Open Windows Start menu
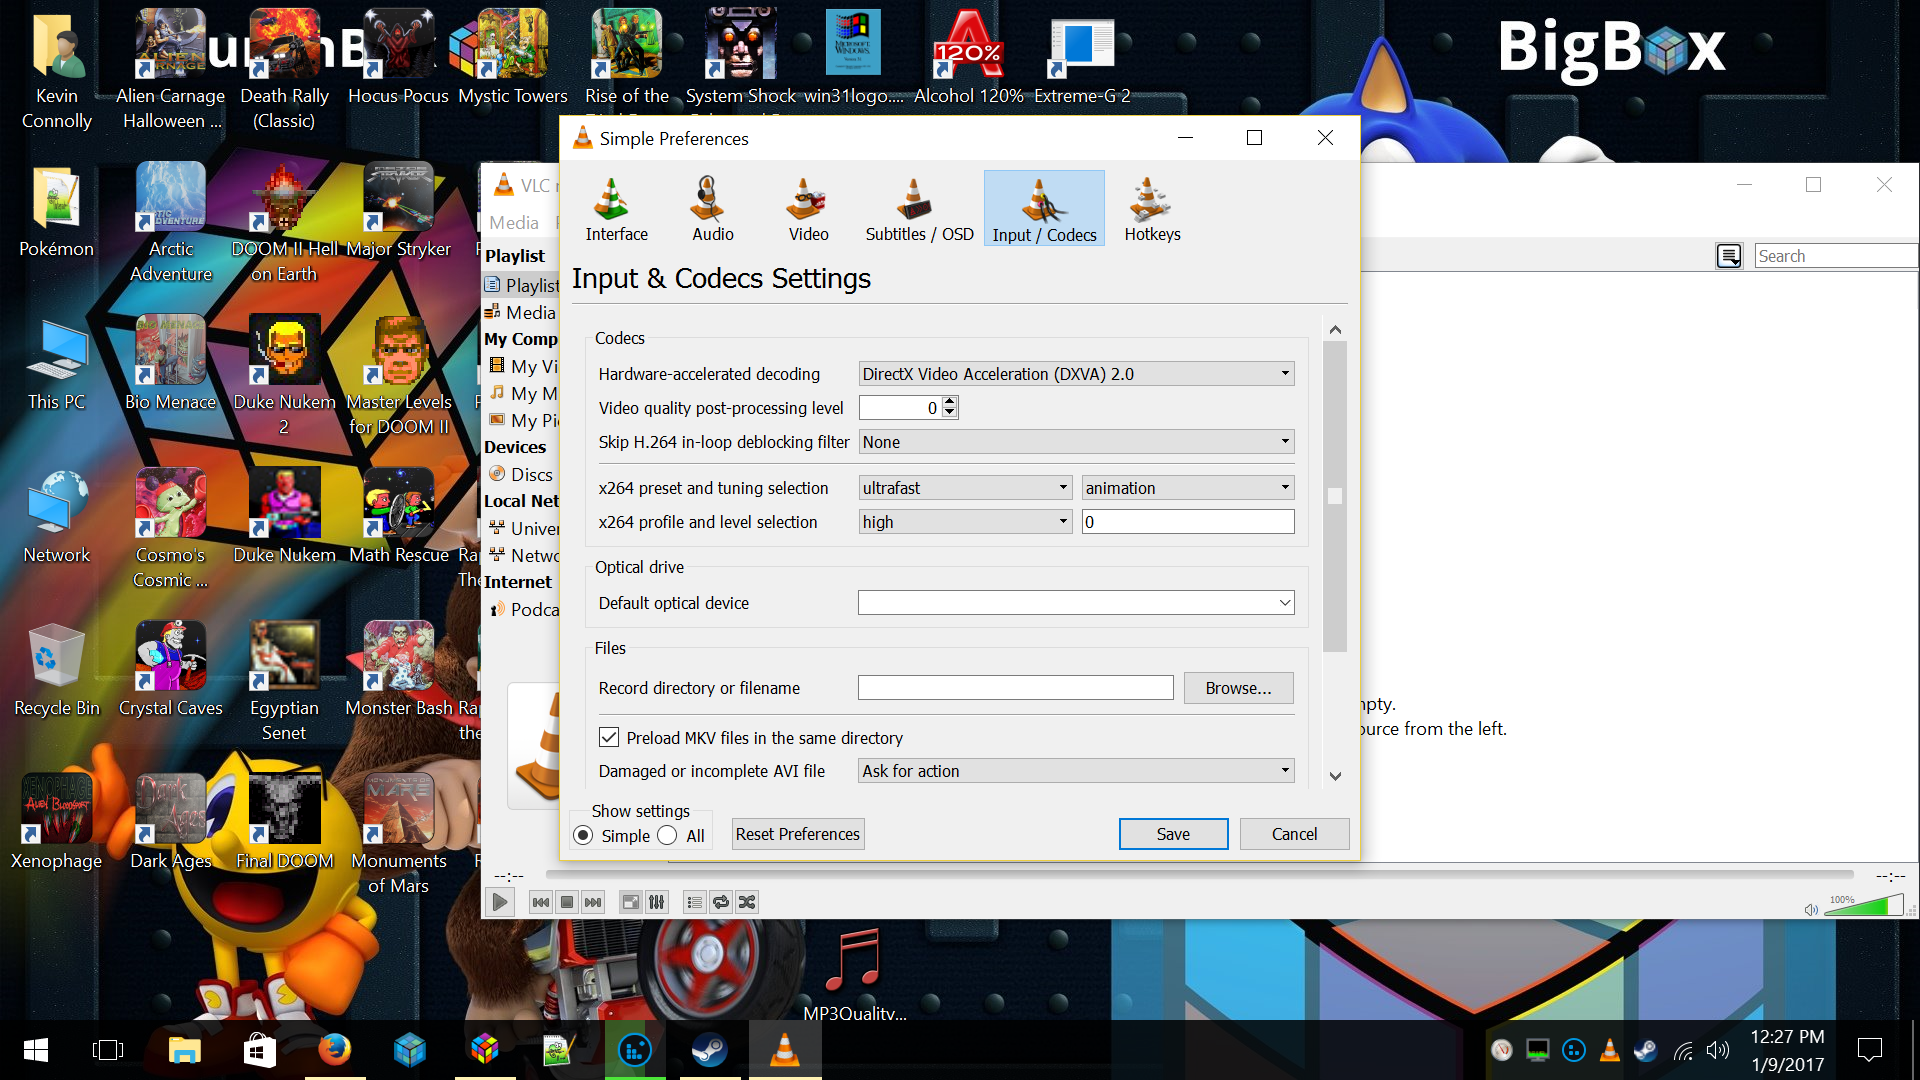The width and height of the screenshot is (1920, 1080). [x=36, y=1050]
